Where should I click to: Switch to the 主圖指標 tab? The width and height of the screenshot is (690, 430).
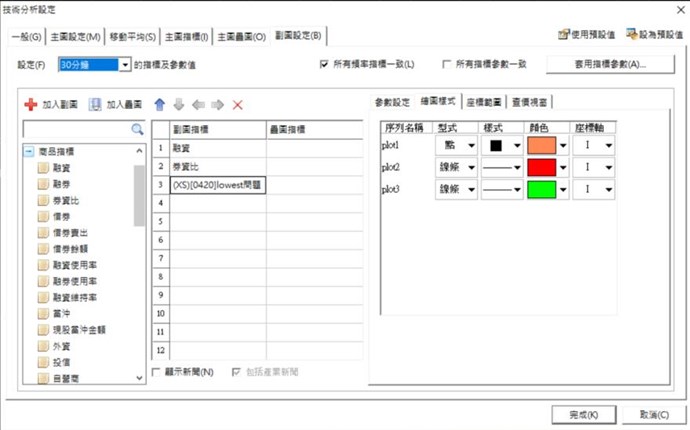186,37
